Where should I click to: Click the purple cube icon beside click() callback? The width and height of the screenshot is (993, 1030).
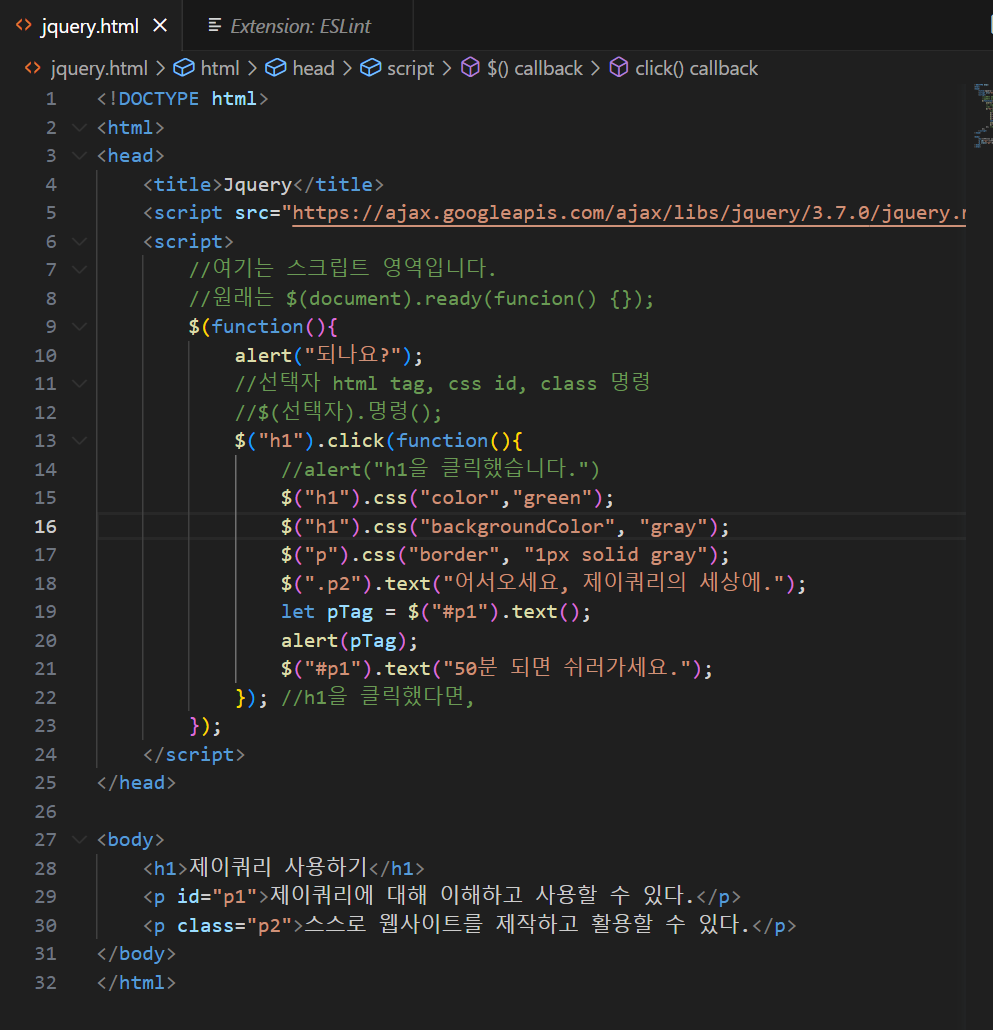(619, 67)
